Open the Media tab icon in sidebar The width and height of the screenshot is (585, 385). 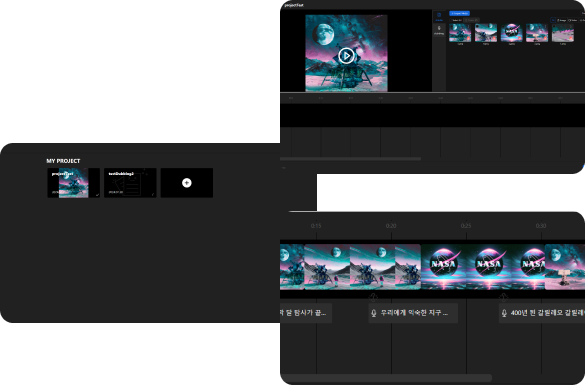coord(439,16)
